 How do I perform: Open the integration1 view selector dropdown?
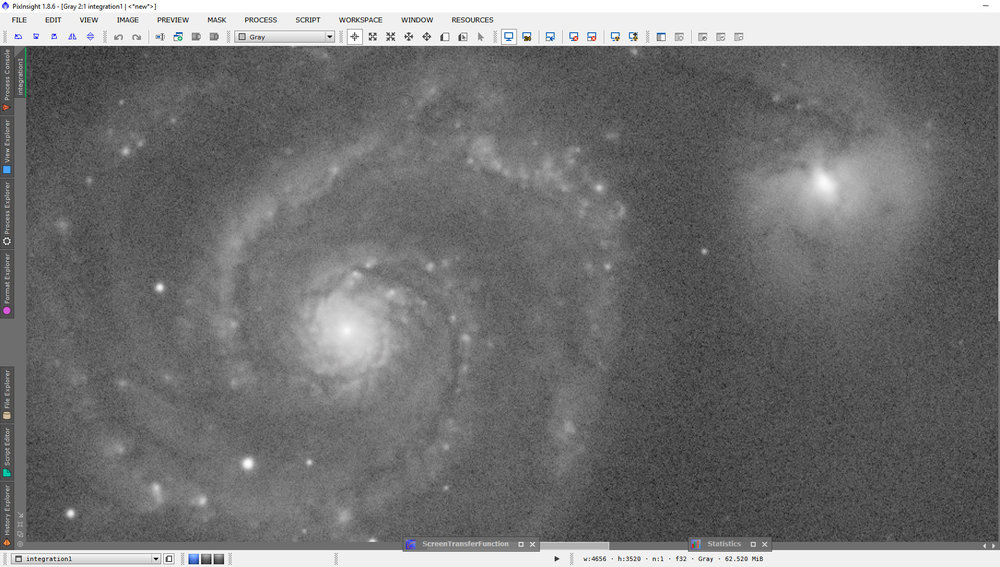[86, 559]
